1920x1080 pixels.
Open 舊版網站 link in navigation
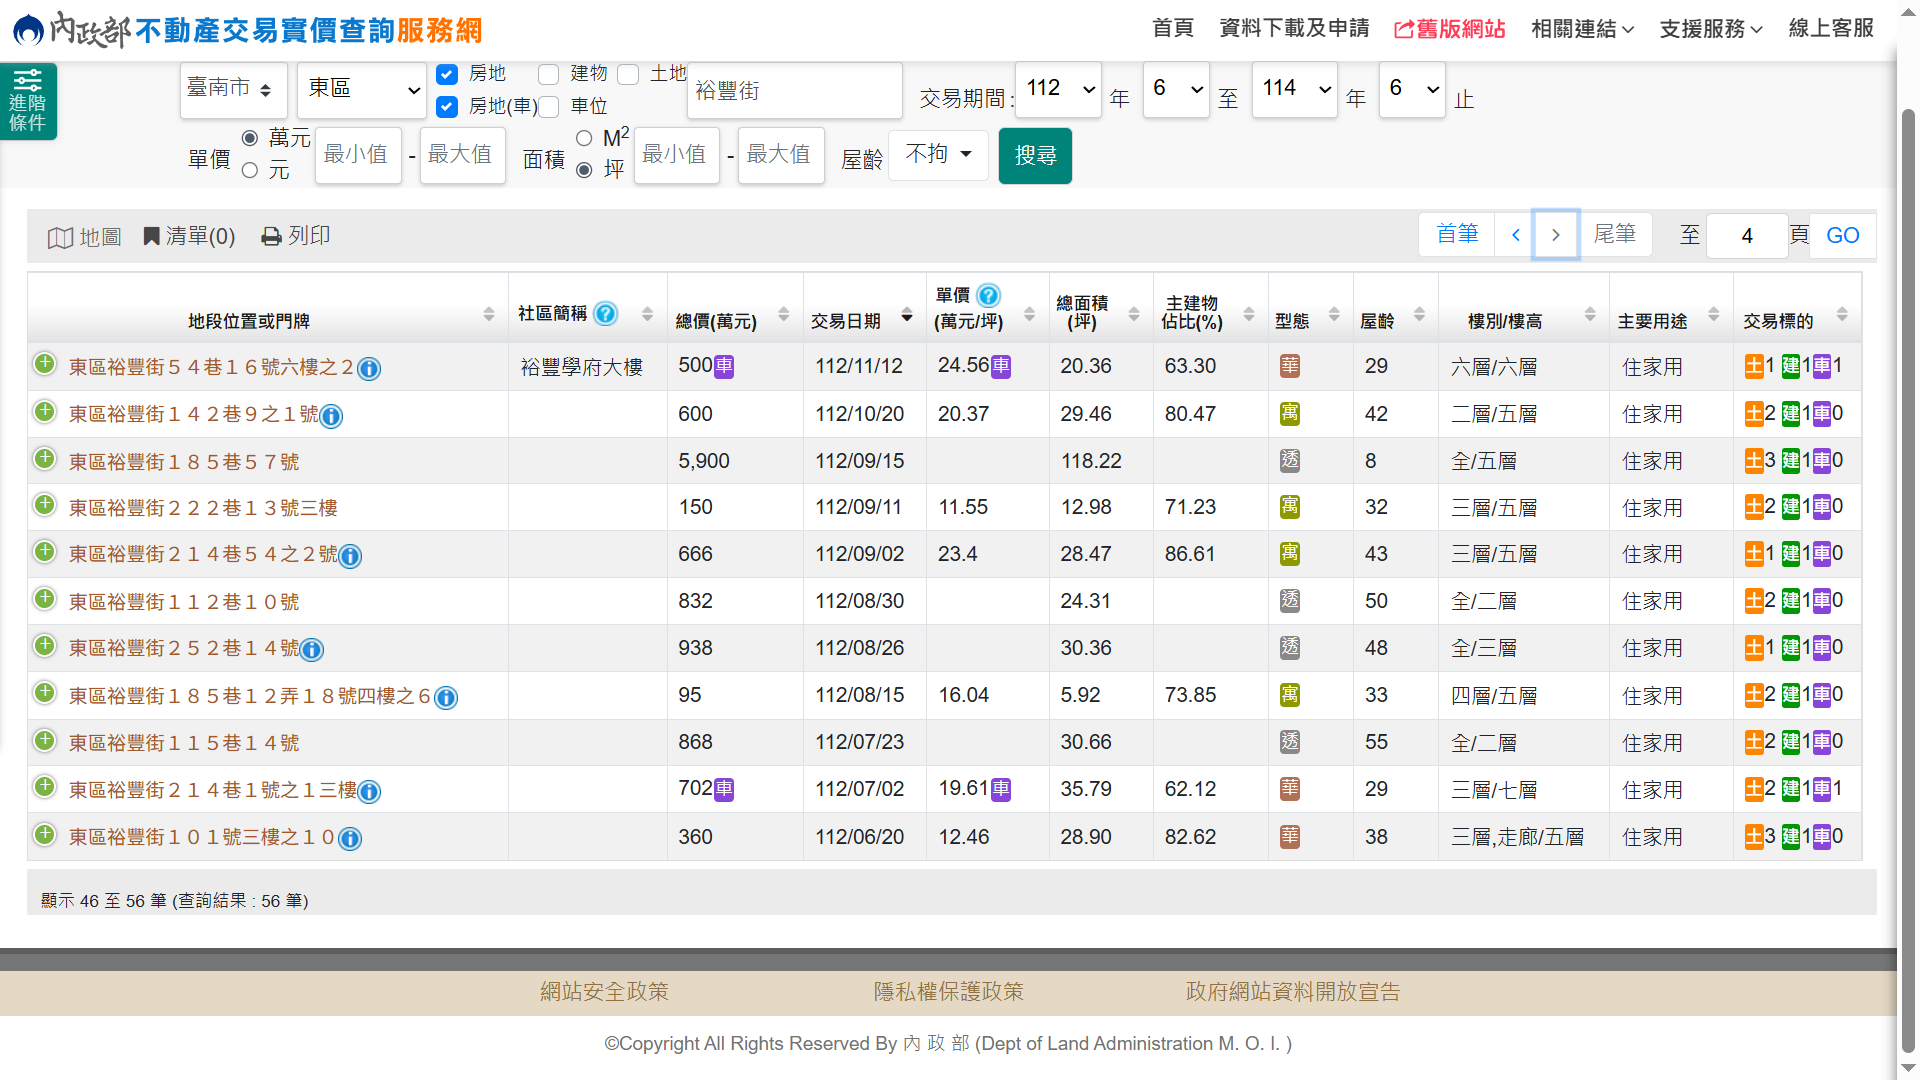1450,29
